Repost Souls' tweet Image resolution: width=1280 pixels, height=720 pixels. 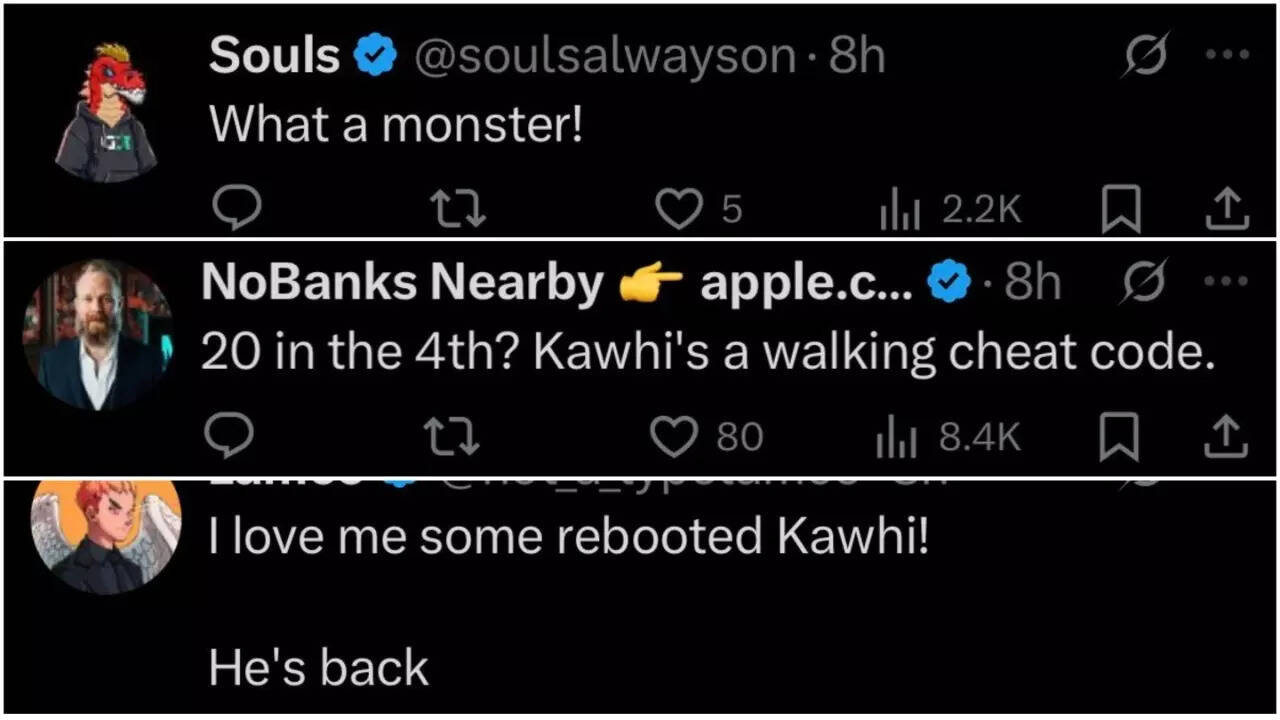pos(459,208)
